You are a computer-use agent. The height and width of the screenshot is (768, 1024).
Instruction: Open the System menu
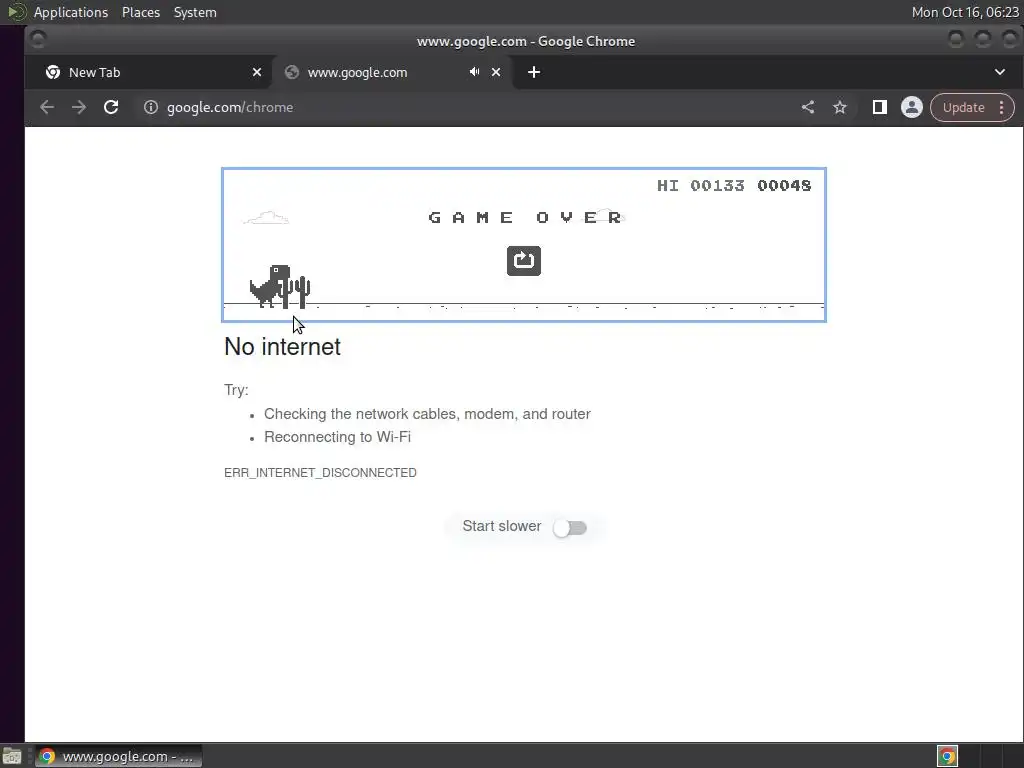(195, 12)
